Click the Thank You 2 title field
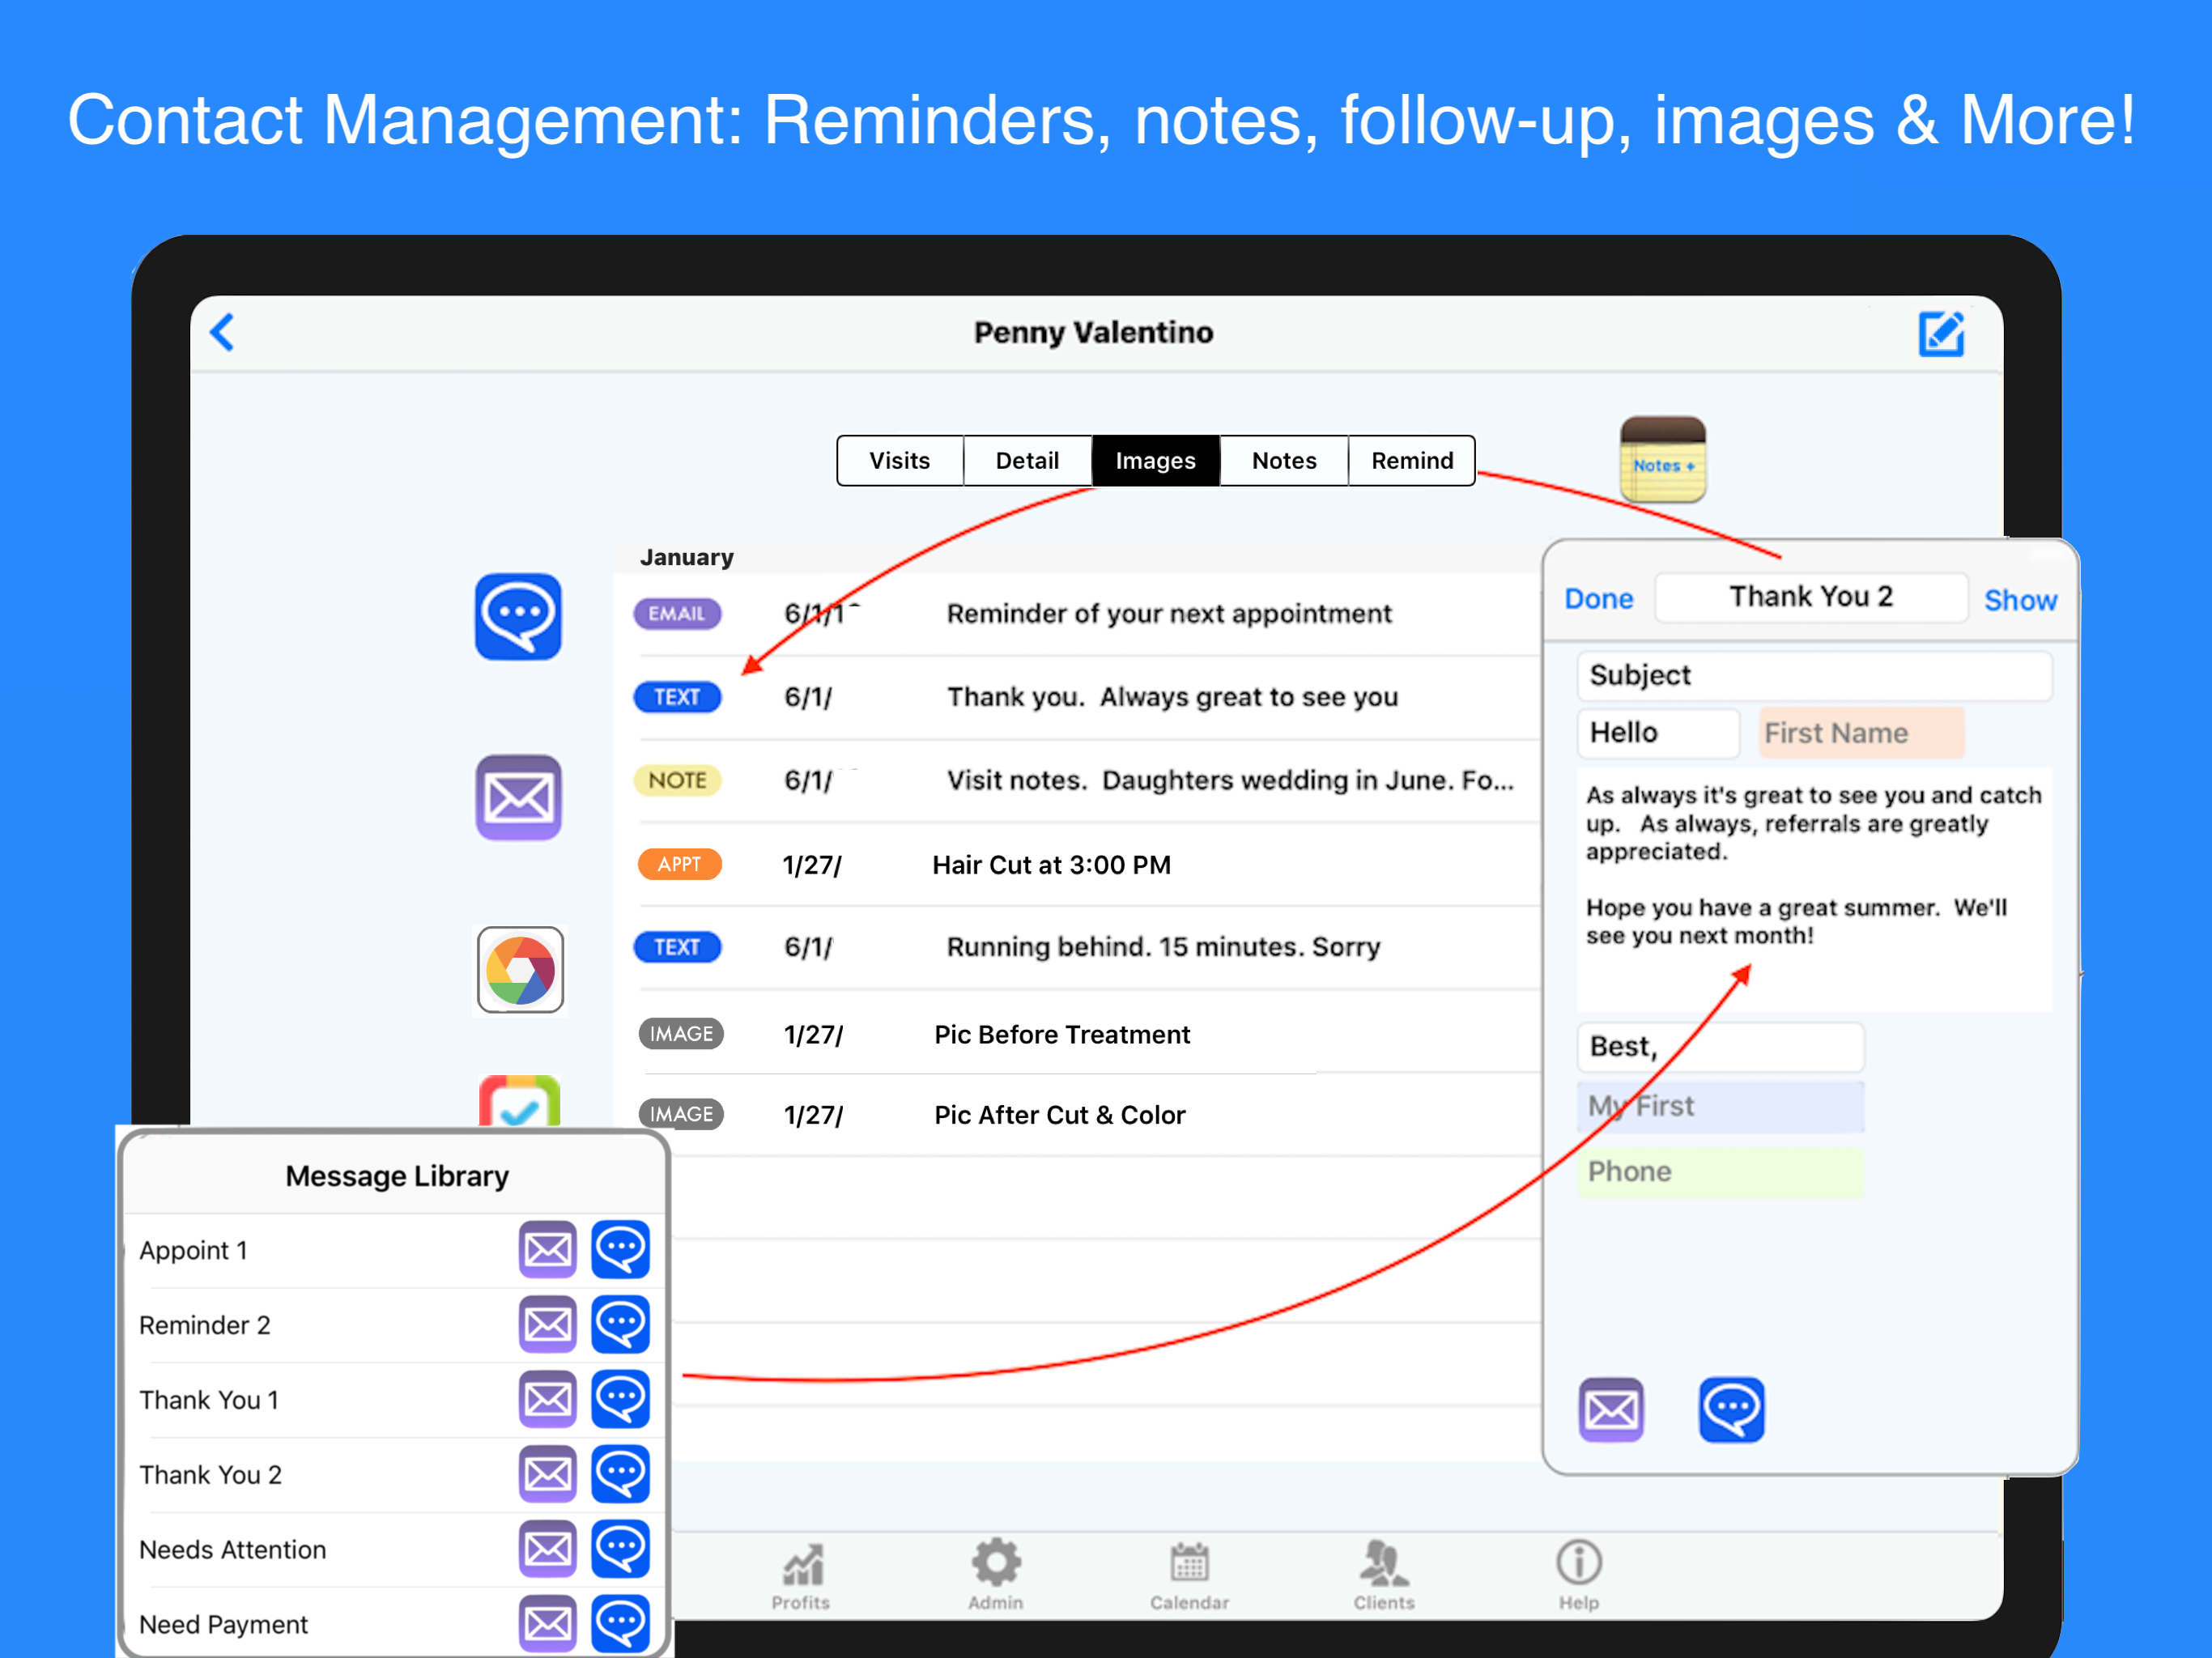This screenshot has height=1658, width=2212. tap(1811, 597)
